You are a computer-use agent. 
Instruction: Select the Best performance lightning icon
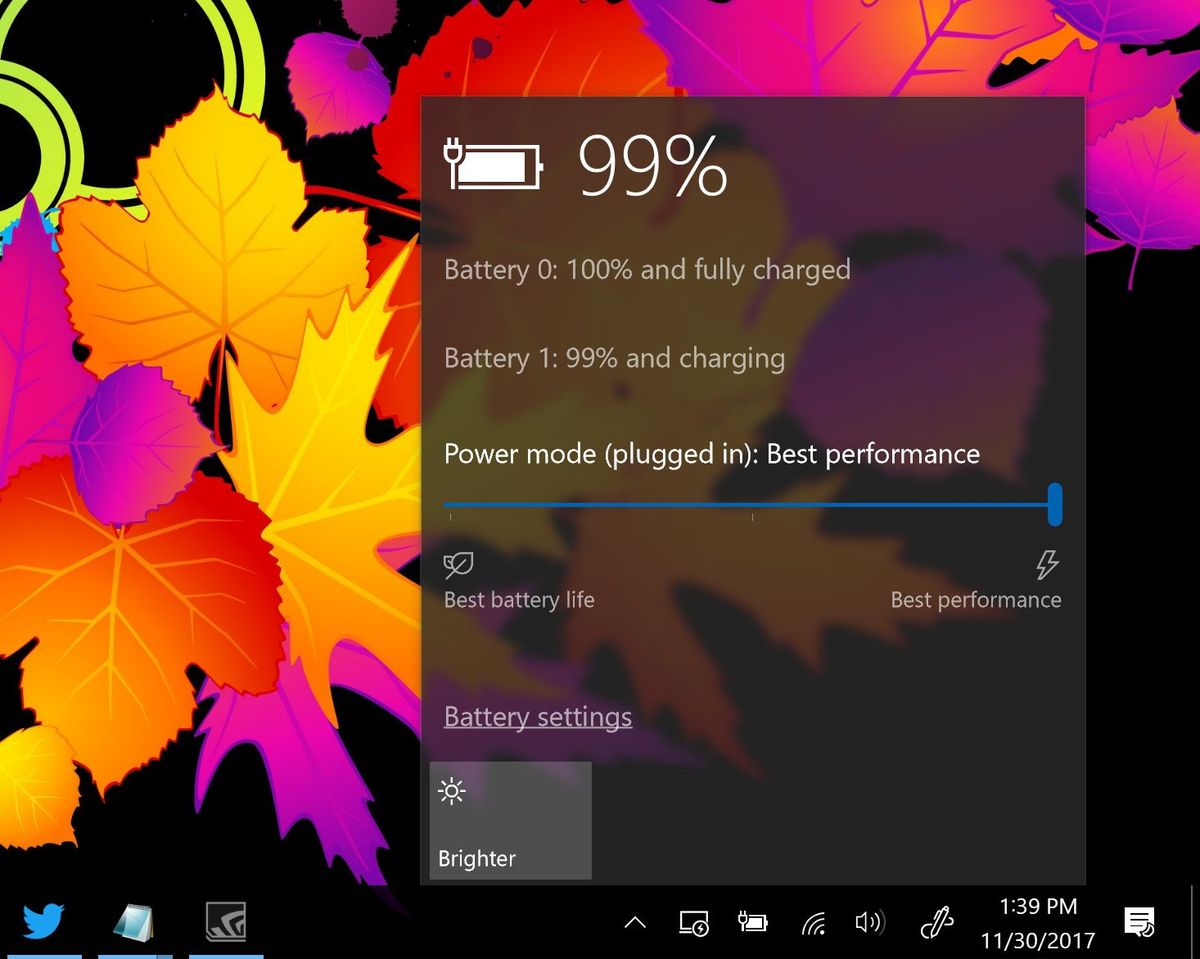point(1047,563)
